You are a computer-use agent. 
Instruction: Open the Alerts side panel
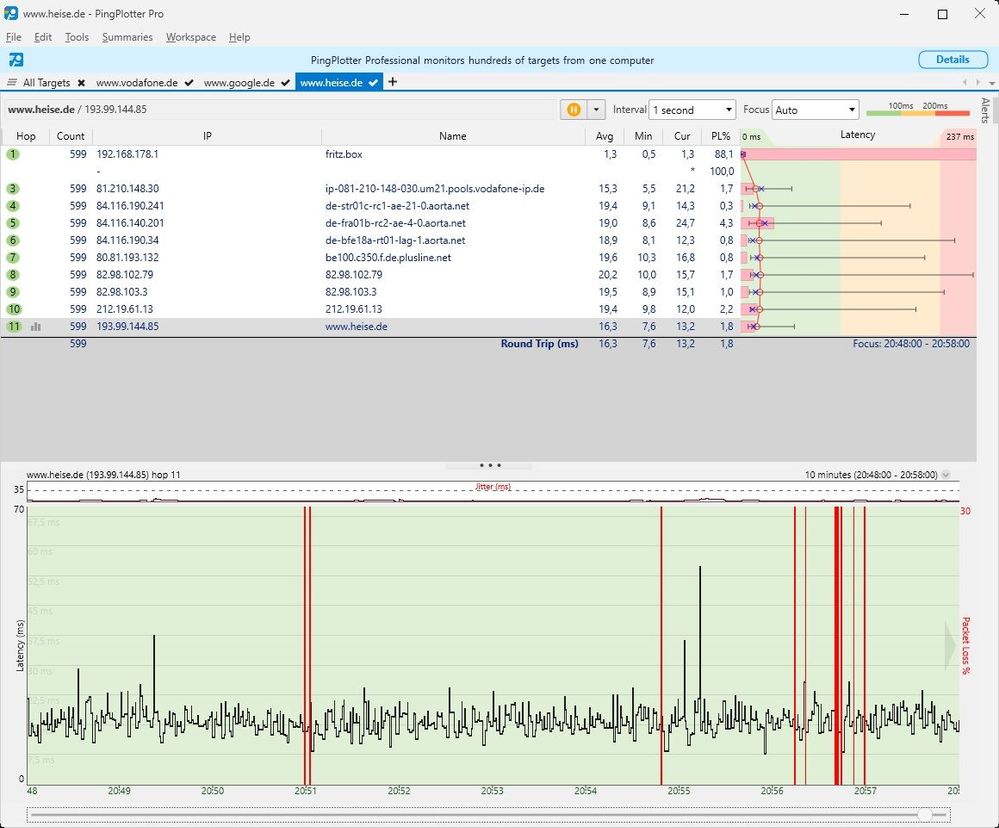[x=986, y=110]
